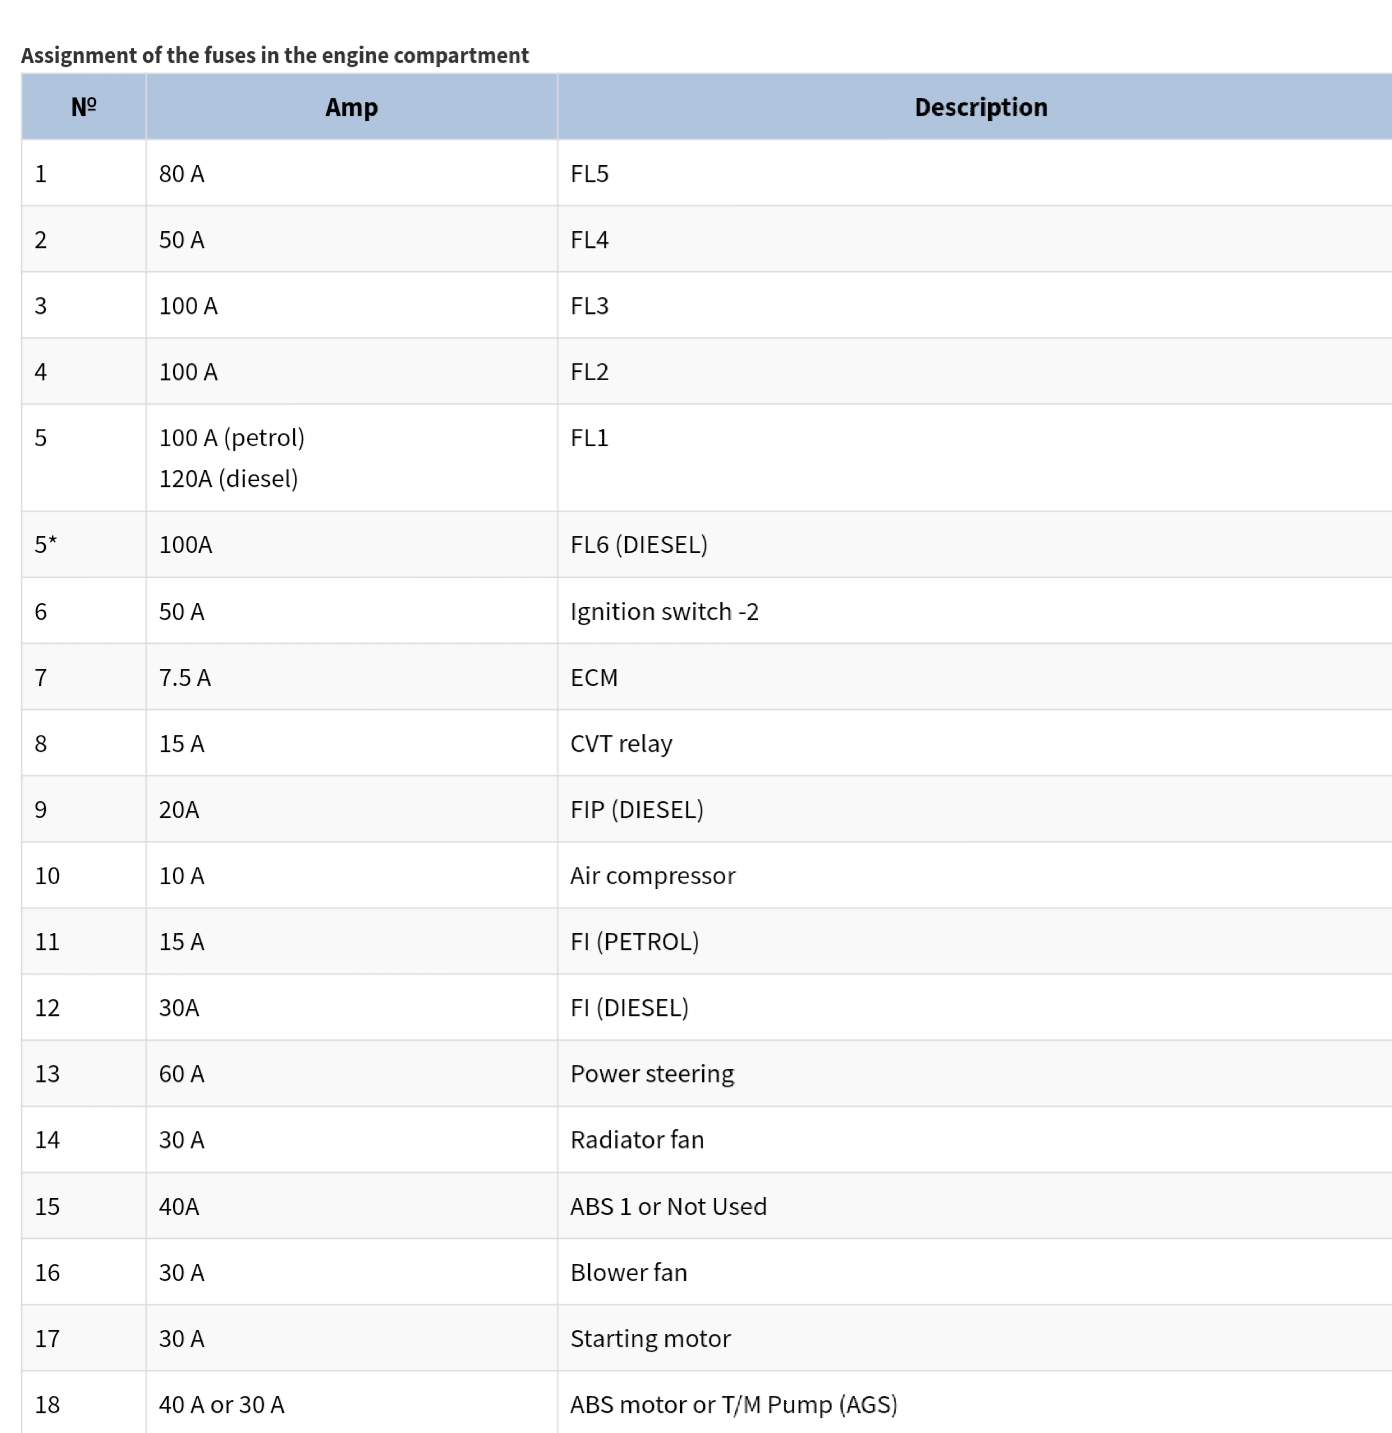Click row number '7'

84,677
